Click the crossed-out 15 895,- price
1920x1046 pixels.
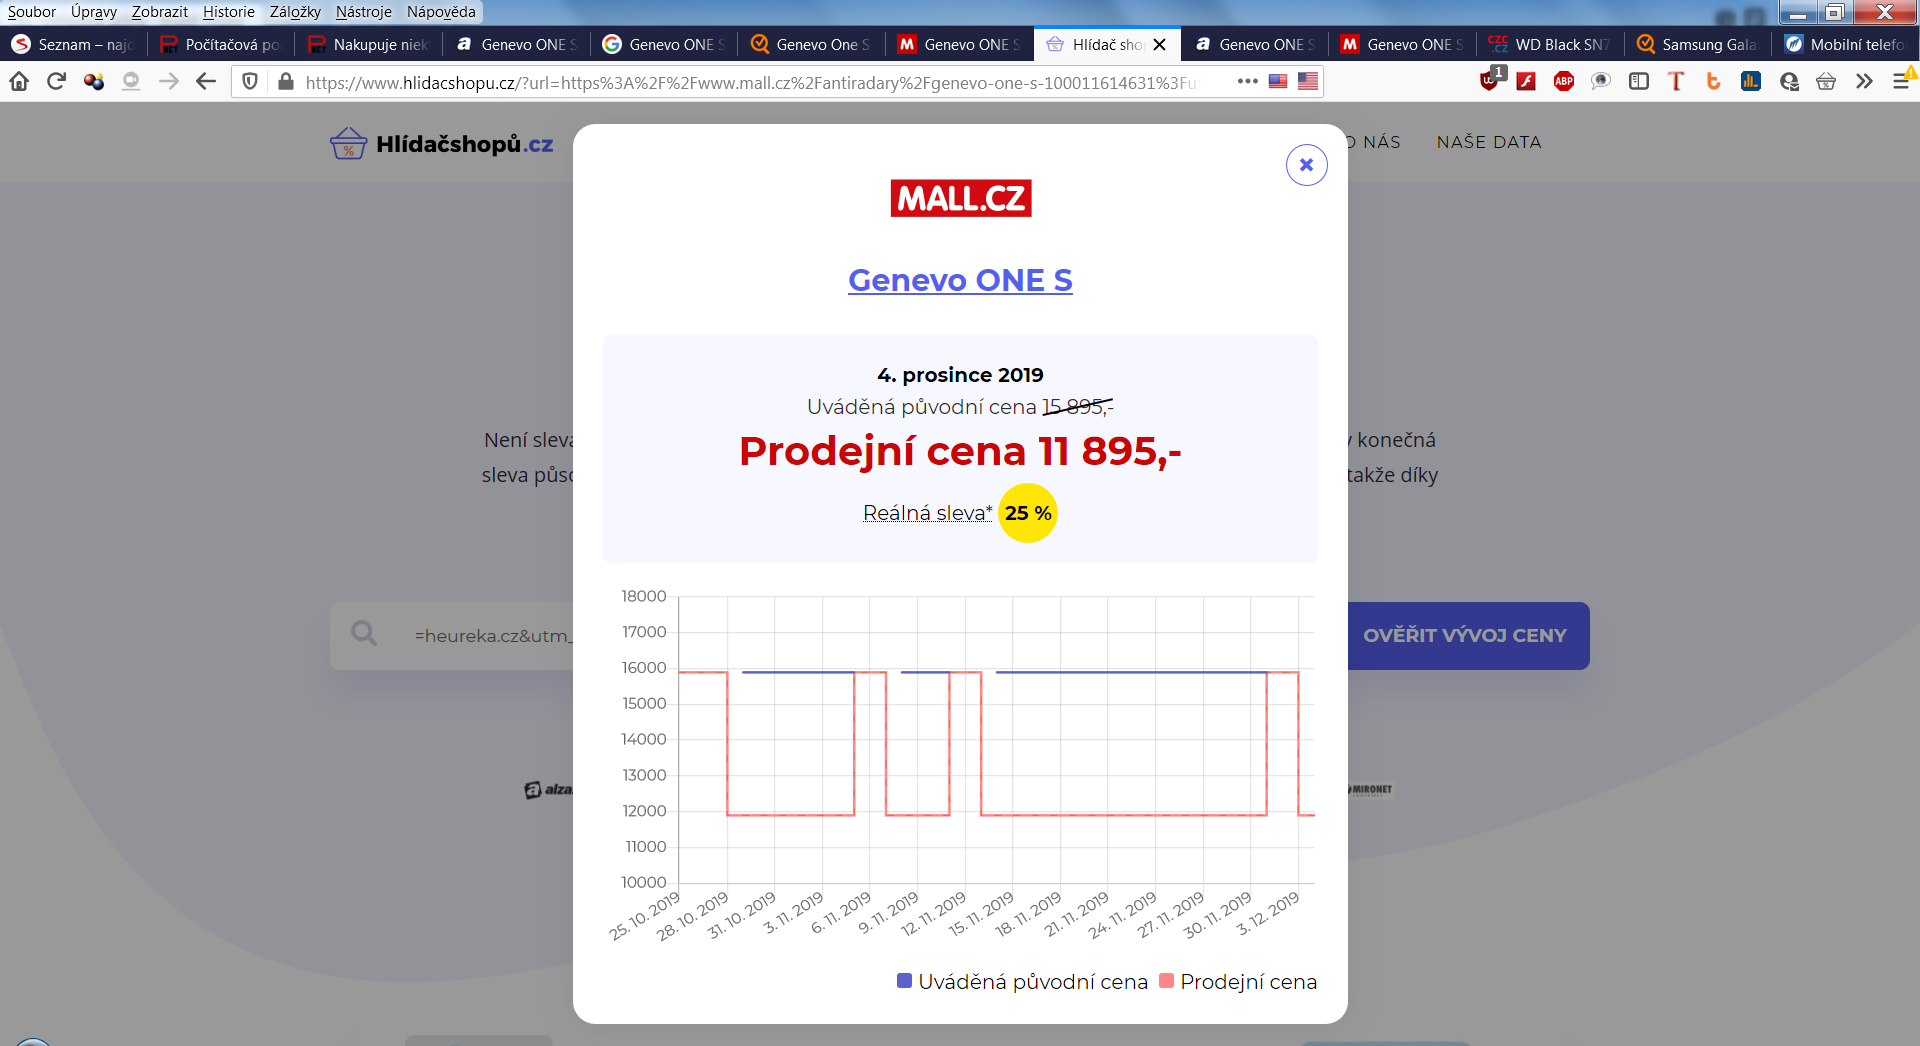click(1078, 407)
